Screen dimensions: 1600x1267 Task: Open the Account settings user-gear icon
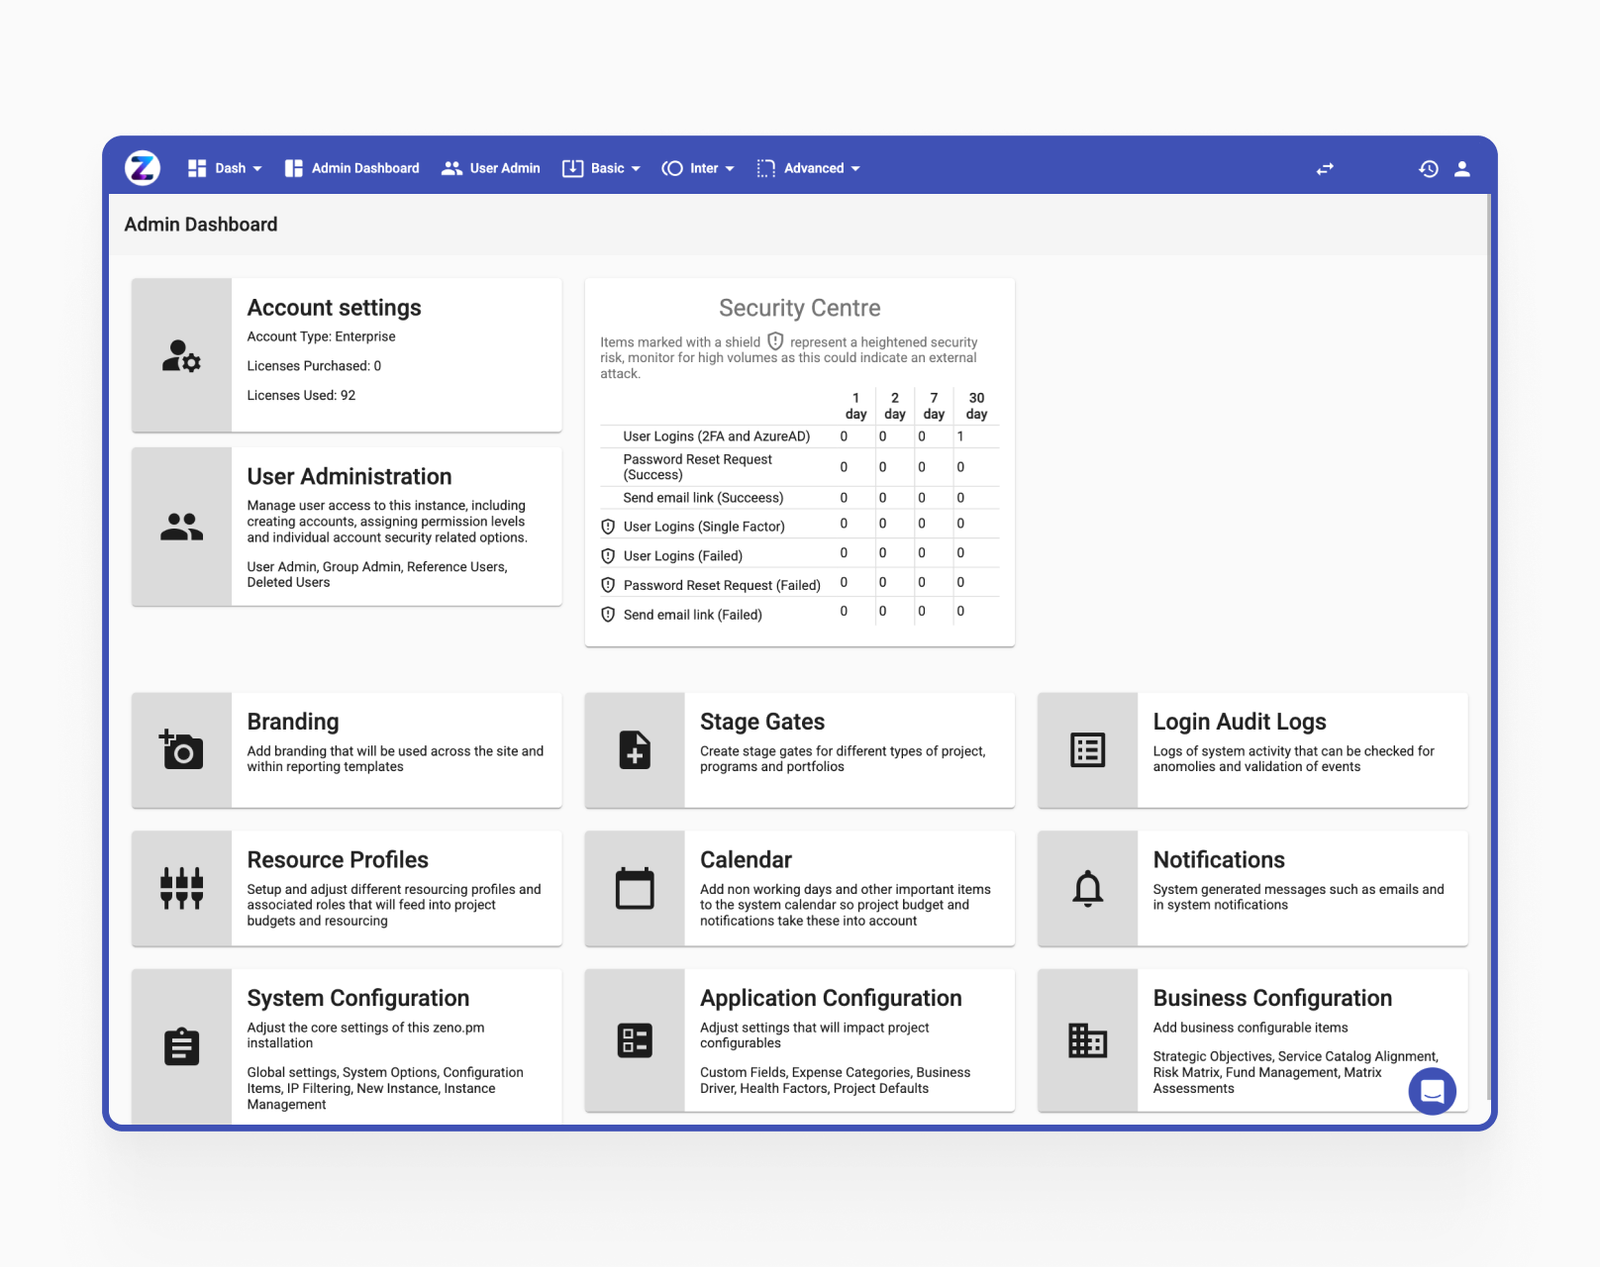[x=181, y=356]
